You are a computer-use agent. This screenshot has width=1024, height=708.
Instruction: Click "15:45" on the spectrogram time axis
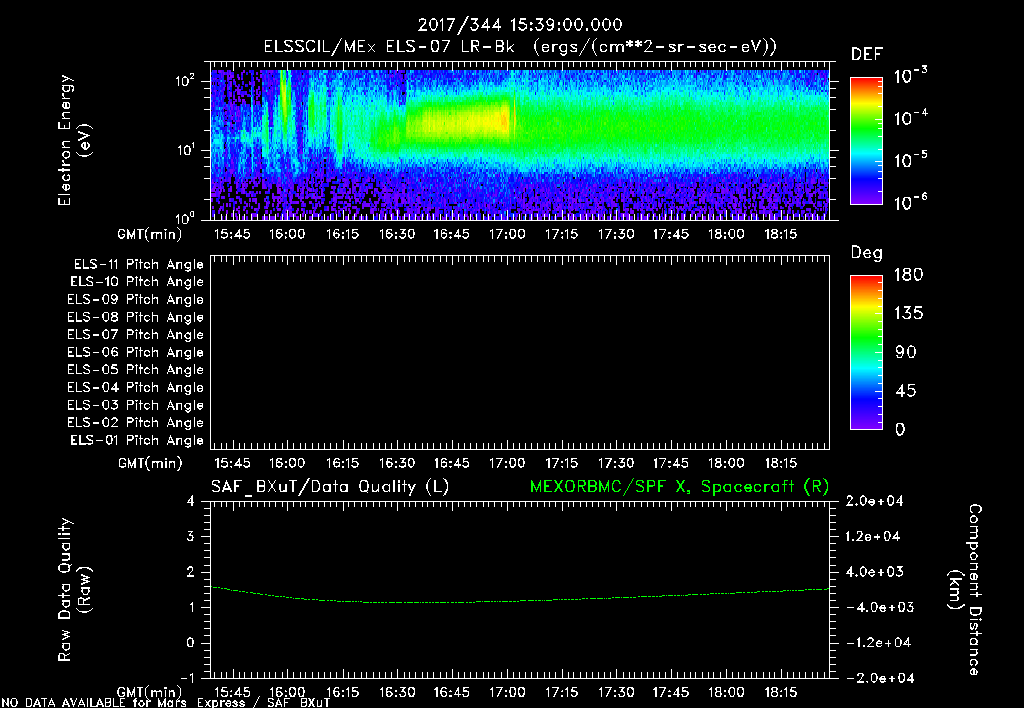(232, 234)
